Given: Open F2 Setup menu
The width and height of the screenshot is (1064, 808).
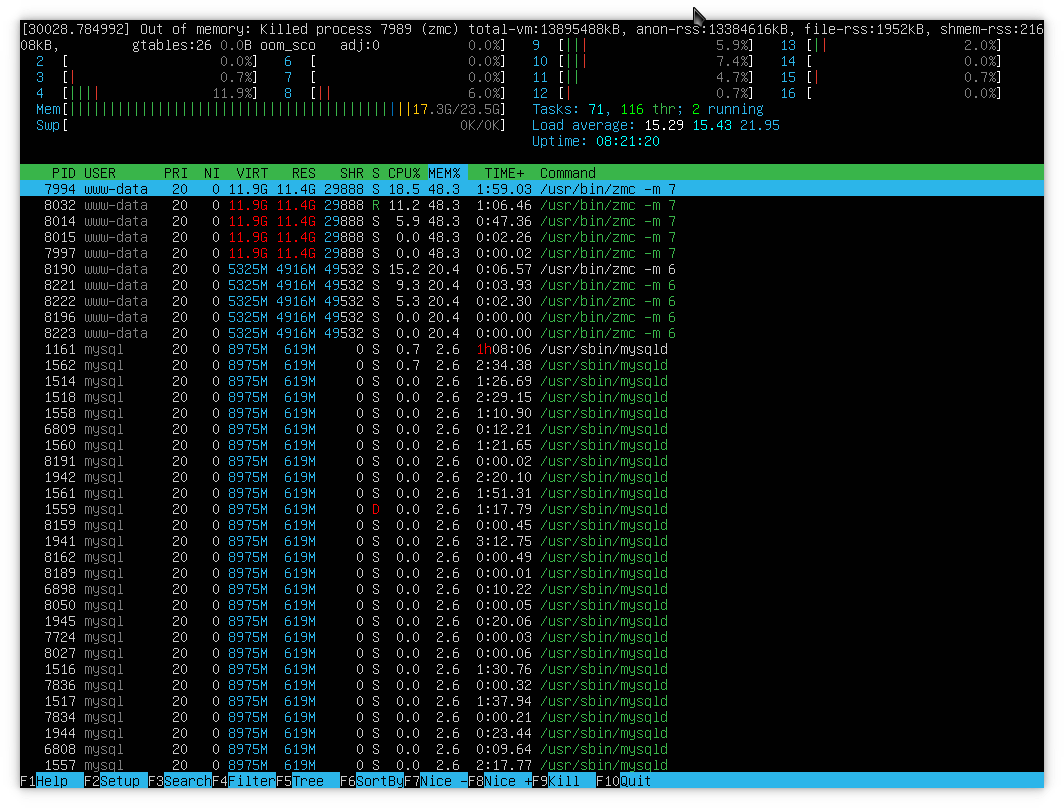Looking at the screenshot, I should 112,781.
